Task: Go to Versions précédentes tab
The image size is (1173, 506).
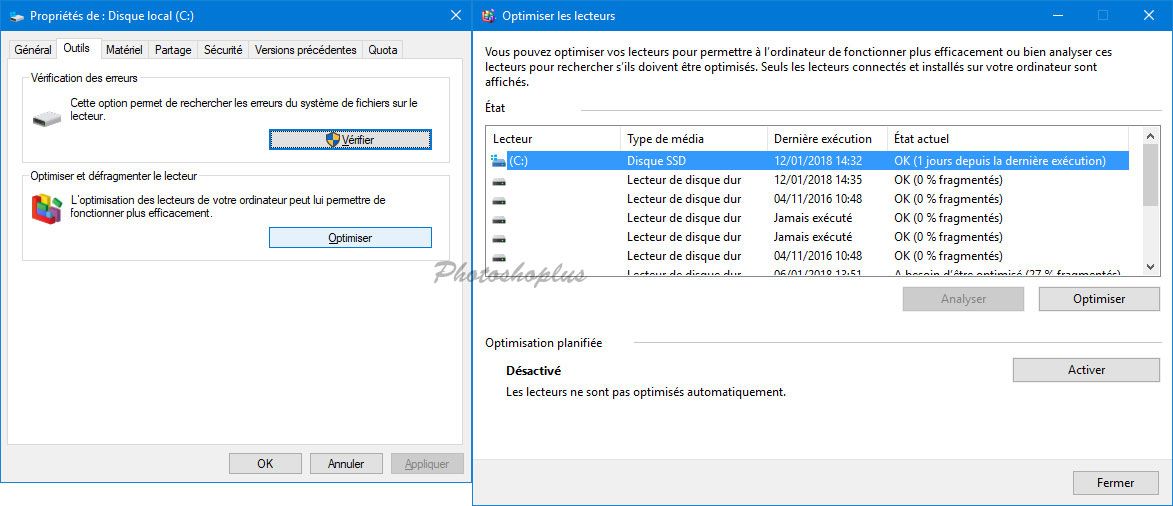Action: (305, 50)
